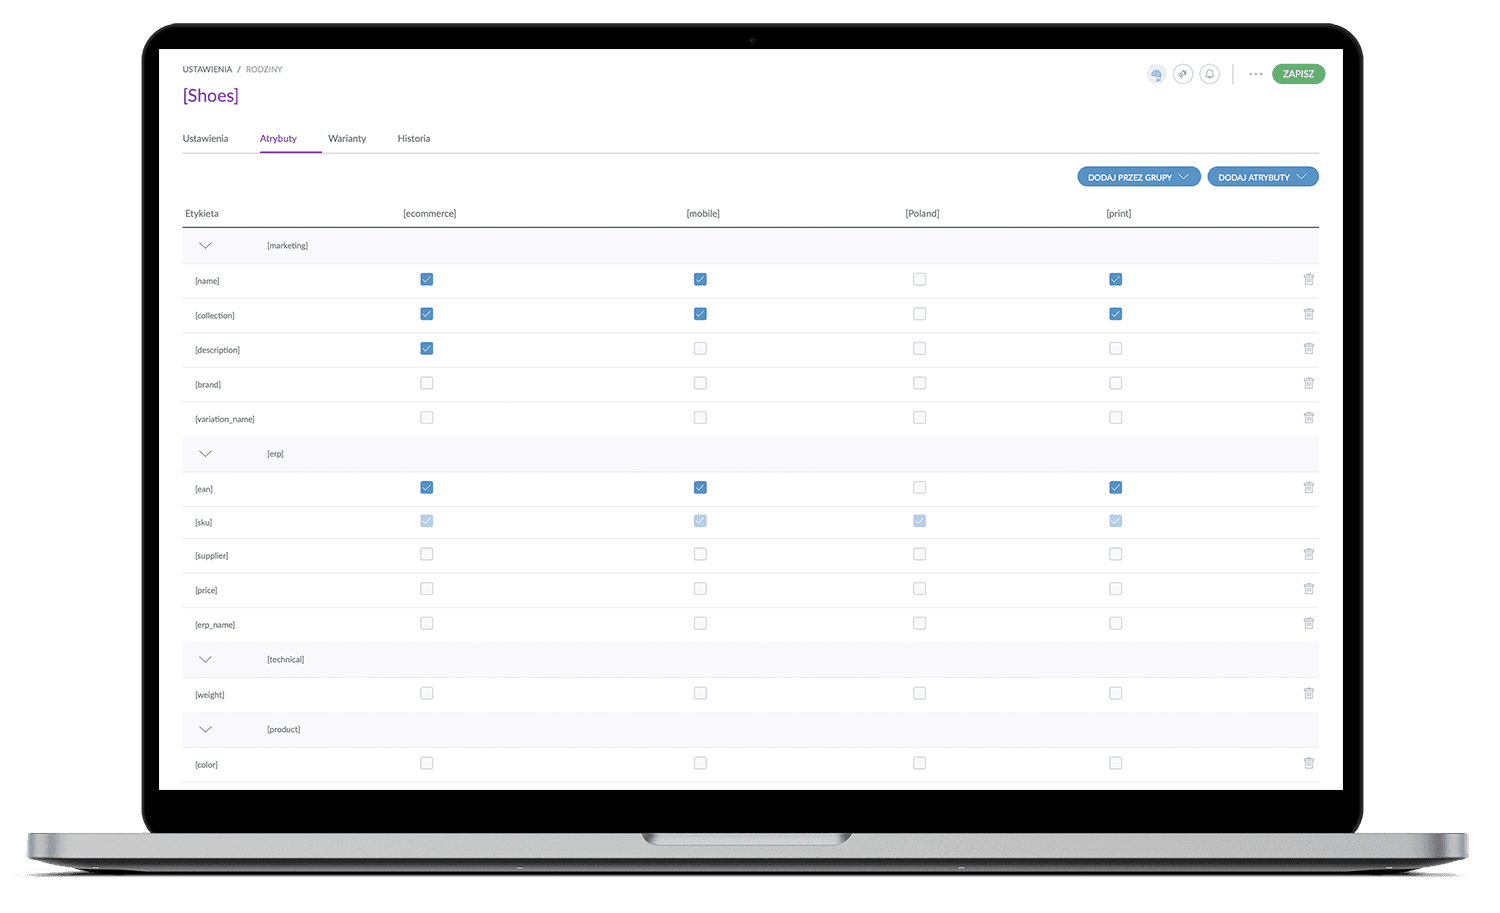Screen dimensions: 1500x913
Task: Open the Dodaj przez grupy dropdown
Action: 1138,177
